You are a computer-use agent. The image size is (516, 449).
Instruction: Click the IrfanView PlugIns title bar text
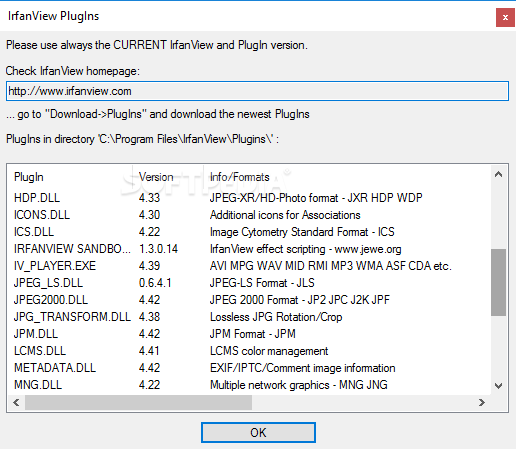pos(53,16)
